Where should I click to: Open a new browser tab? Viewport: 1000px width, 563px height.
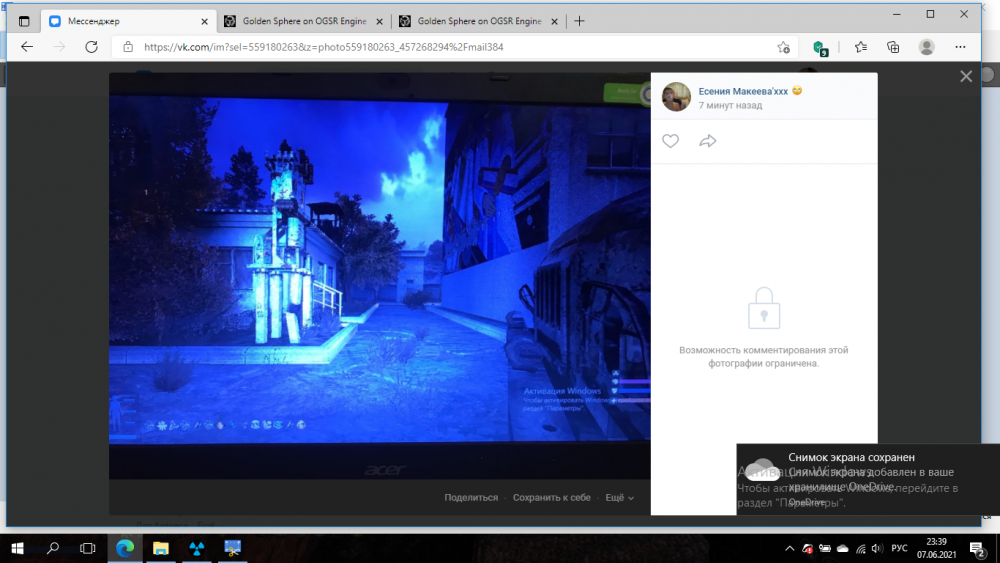pyautogui.click(x=580, y=21)
